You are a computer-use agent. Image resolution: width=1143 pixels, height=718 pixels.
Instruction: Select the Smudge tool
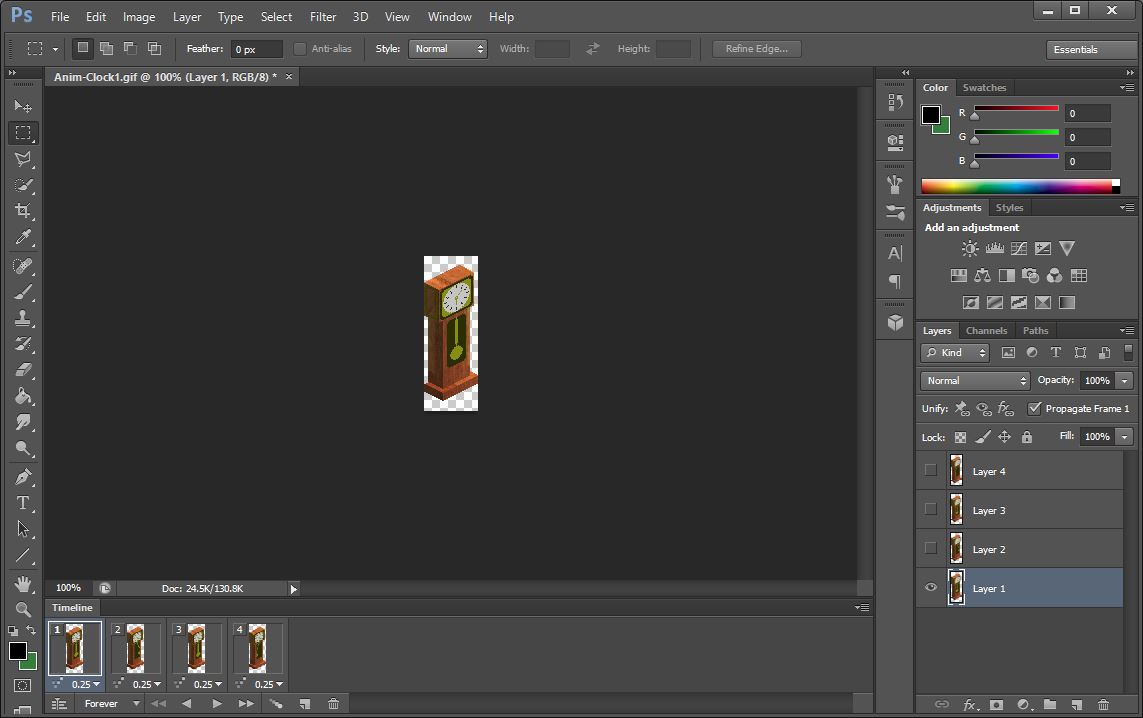tap(23, 422)
